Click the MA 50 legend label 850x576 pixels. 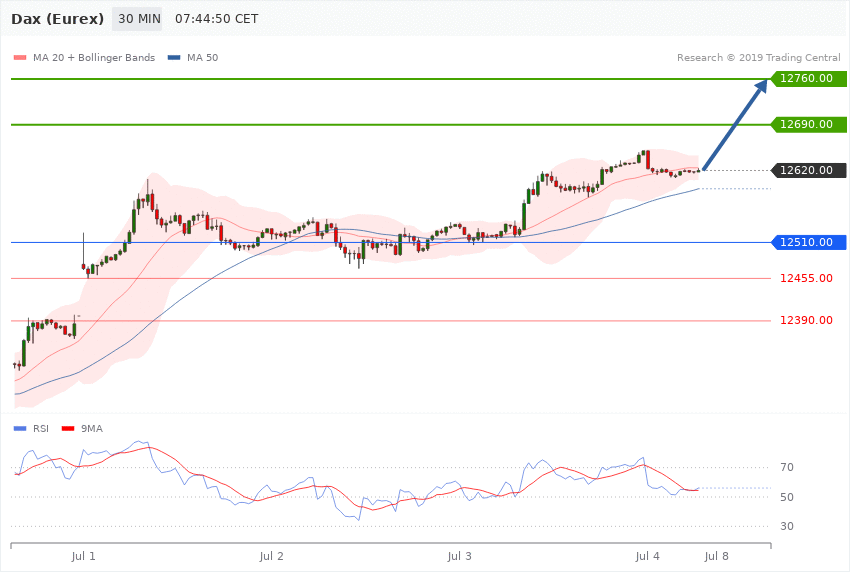(x=202, y=57)
